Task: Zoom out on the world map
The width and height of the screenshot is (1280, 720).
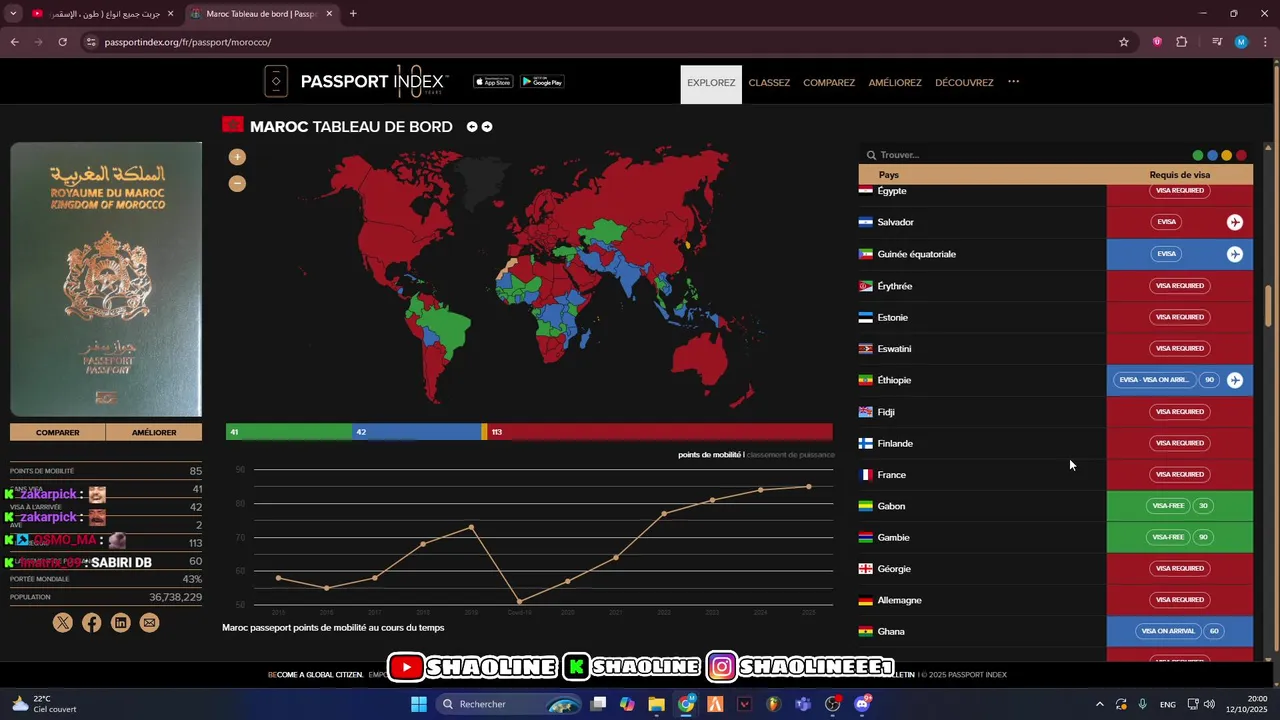Action: click(237, 183)
